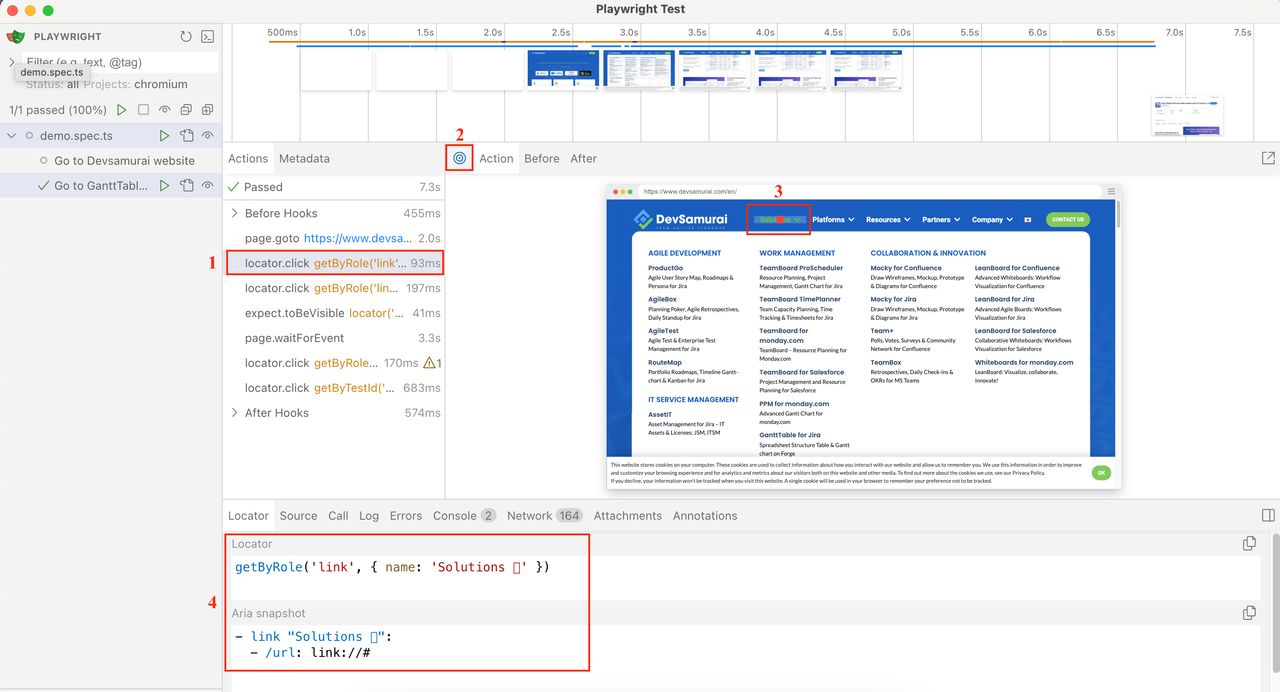The width and height of the screenshot is (1280, 692).
Task: Collapse the demo.spec.ts tree node
Action: tap(12, 136)
